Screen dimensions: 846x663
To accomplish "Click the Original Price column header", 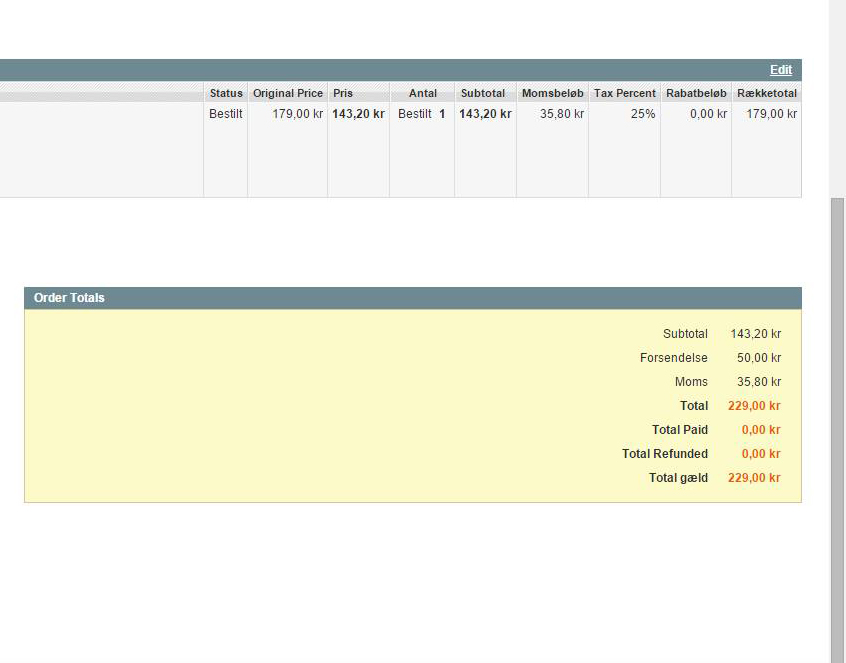I will pos(288,93).
